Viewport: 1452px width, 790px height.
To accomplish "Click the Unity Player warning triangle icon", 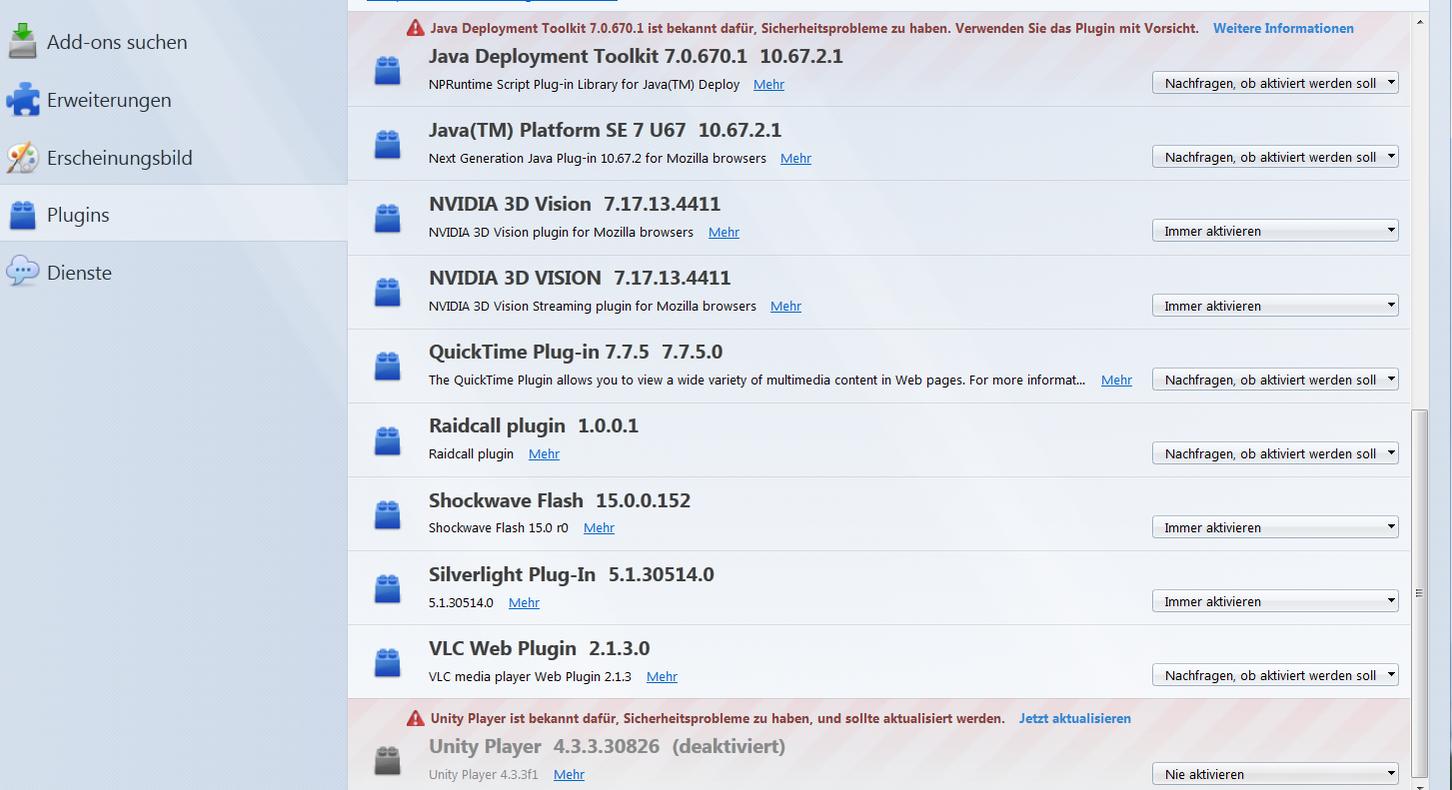I will (x=415, y=718).
